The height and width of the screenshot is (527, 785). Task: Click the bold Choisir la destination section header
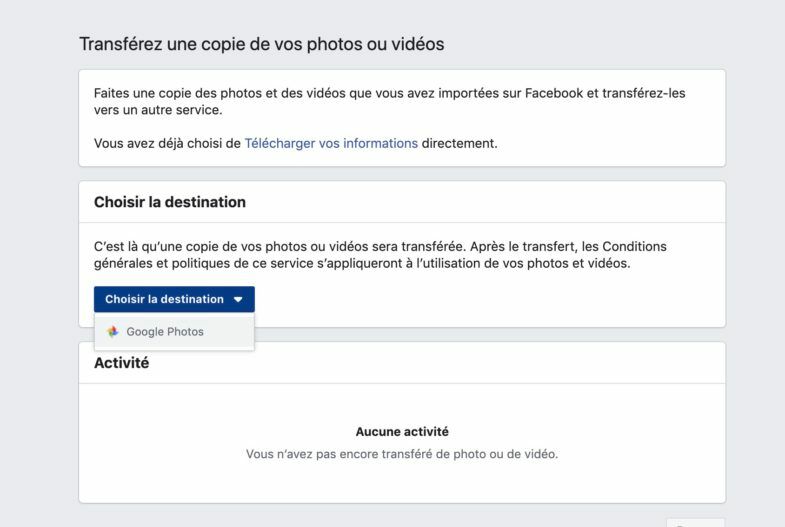[170, 202]
